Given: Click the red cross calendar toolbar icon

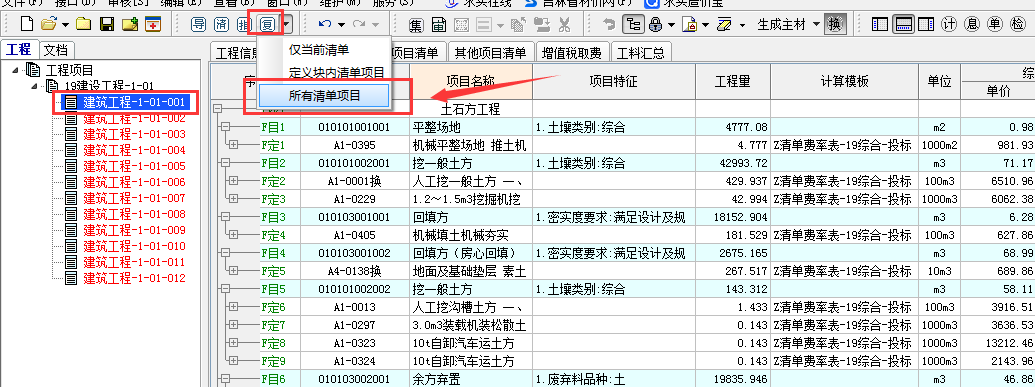Looking at the screenshot, I should (x=153, y=25).
